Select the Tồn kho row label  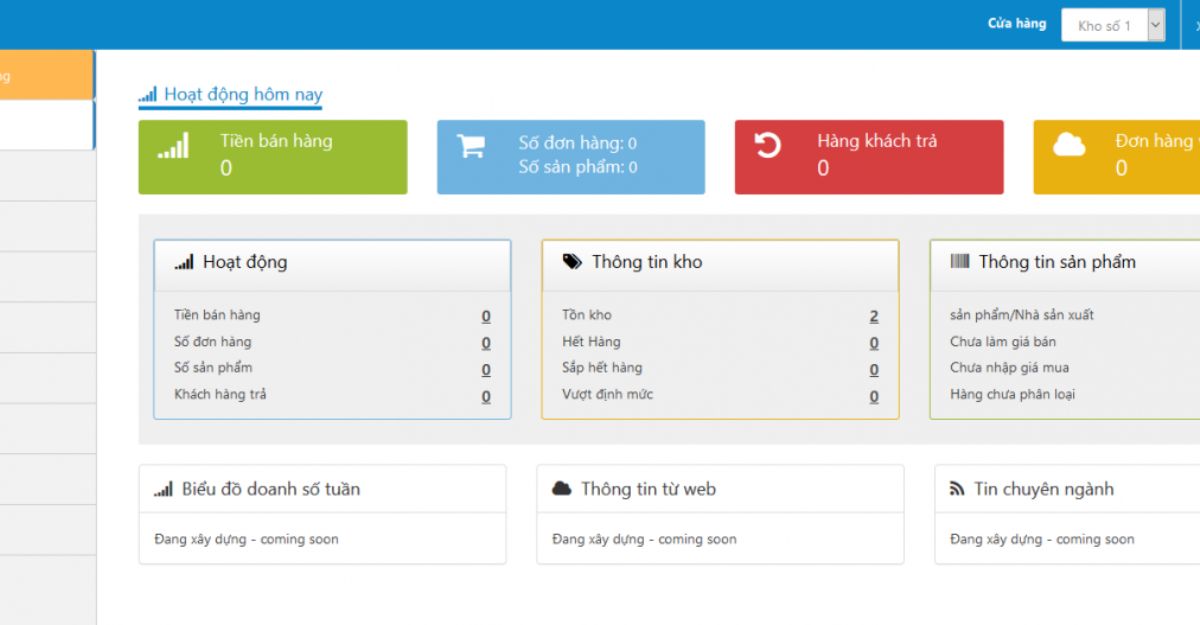coord(587,315)
